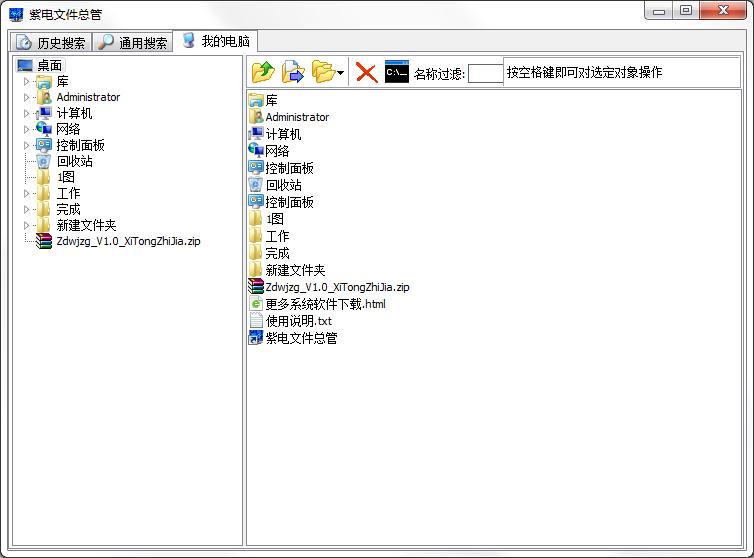Select 工作 label in tree
This screenshot has height=558, width=754.
(68, 193)
